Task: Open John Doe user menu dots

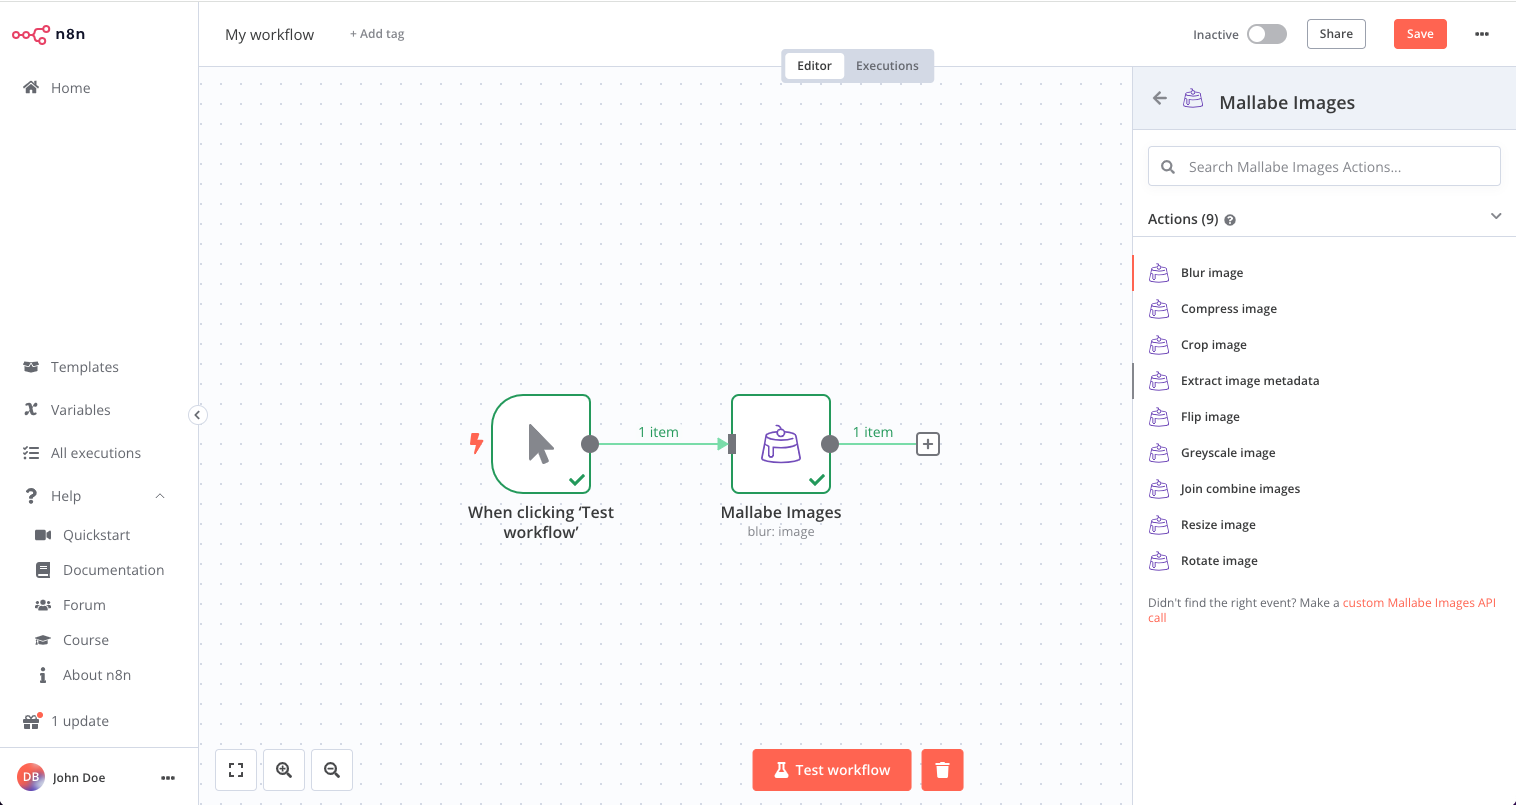Action: [168, 778]
